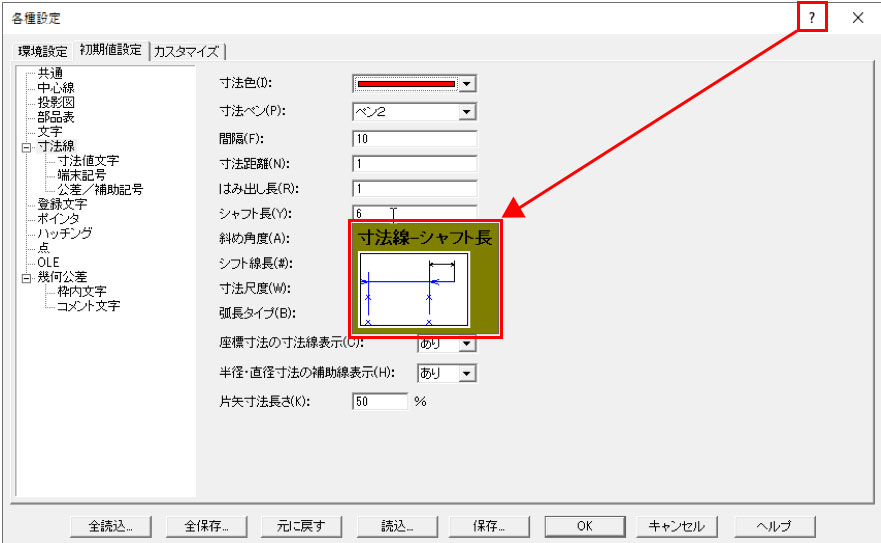Select ハッチング in the tree

tap(65, 233)
